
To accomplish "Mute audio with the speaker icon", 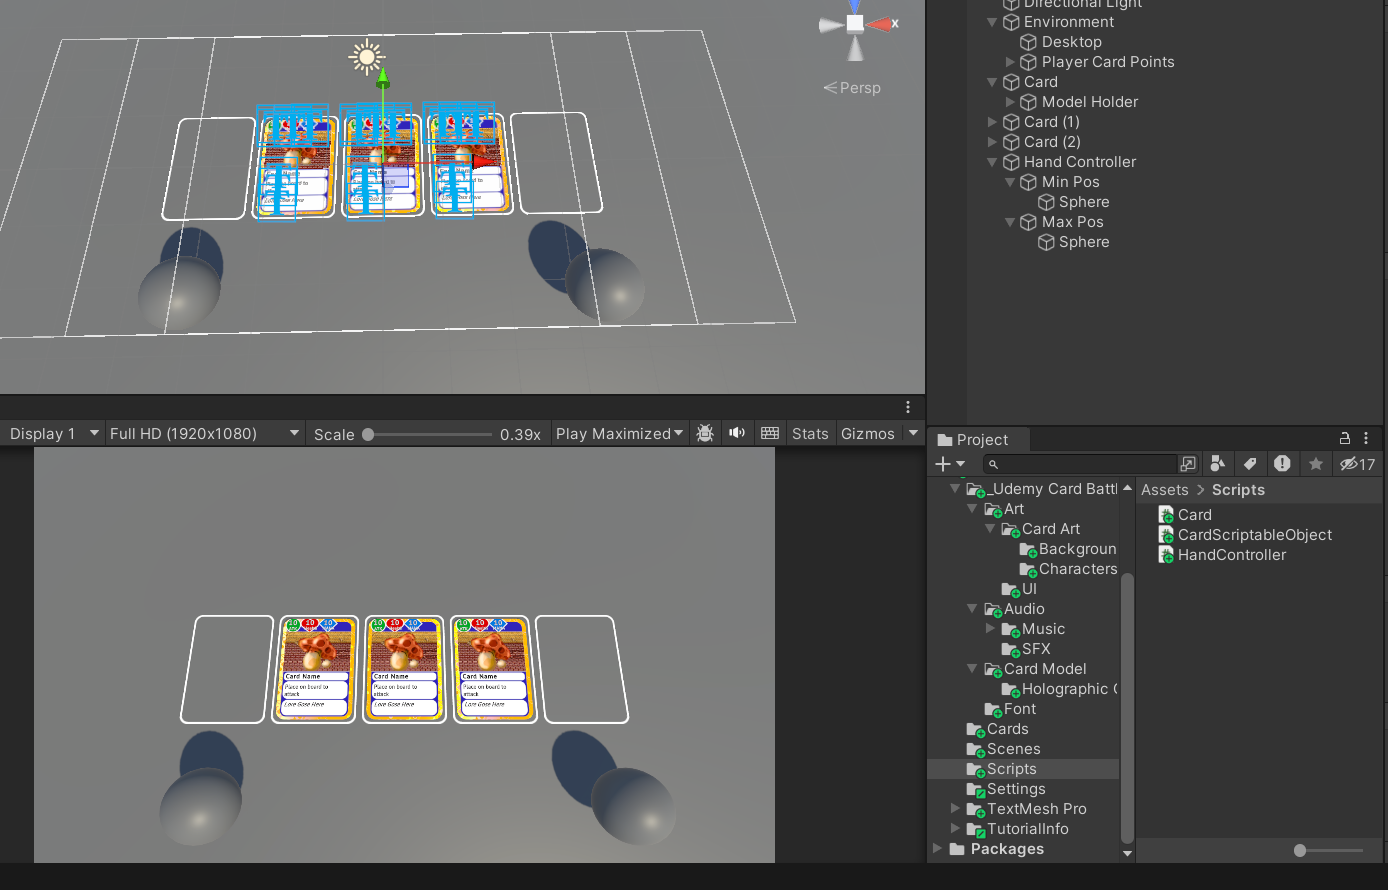I will coord(737,433).
